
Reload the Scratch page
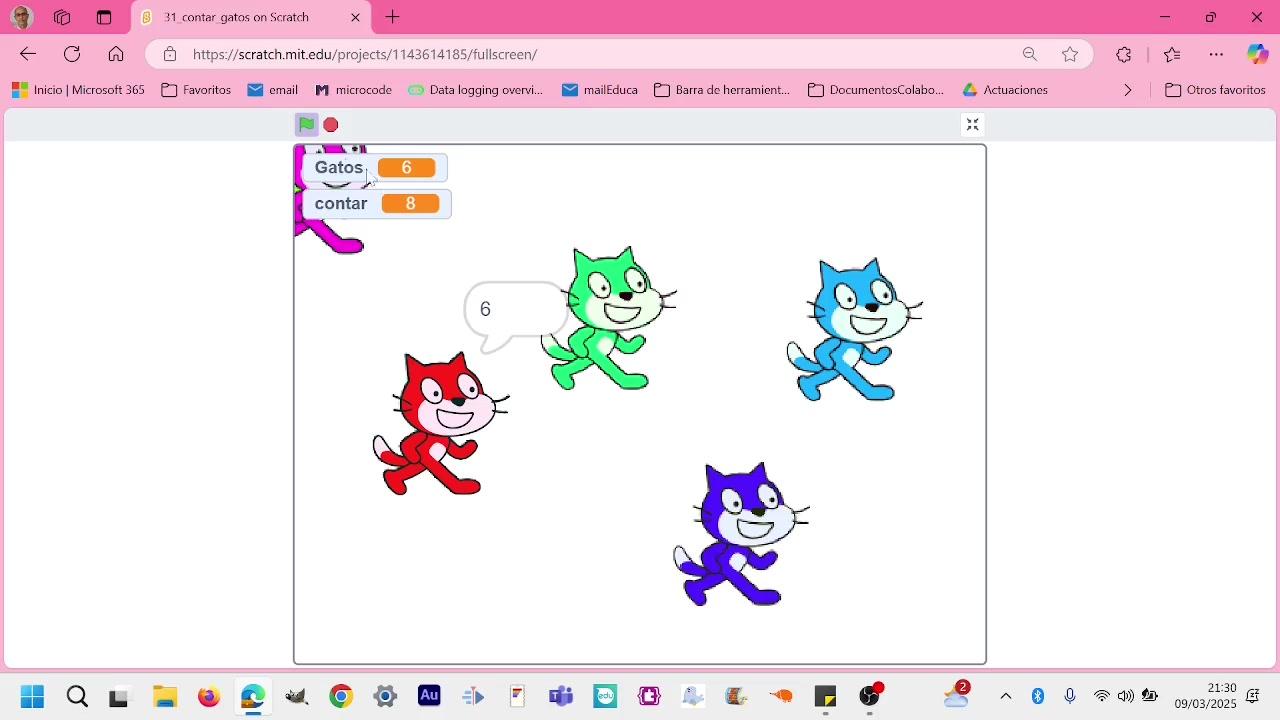pos(72,54)
